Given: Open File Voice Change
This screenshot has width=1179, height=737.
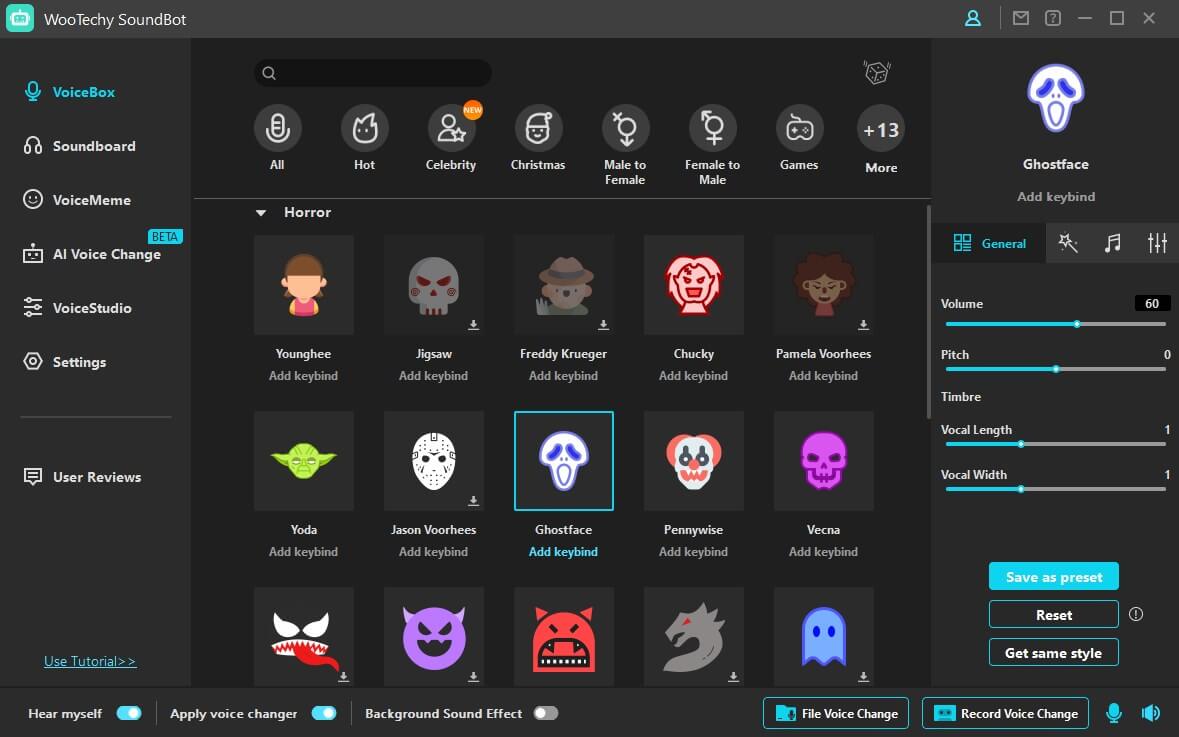Looking at the screenshot, I should click(x=836, y=713).
